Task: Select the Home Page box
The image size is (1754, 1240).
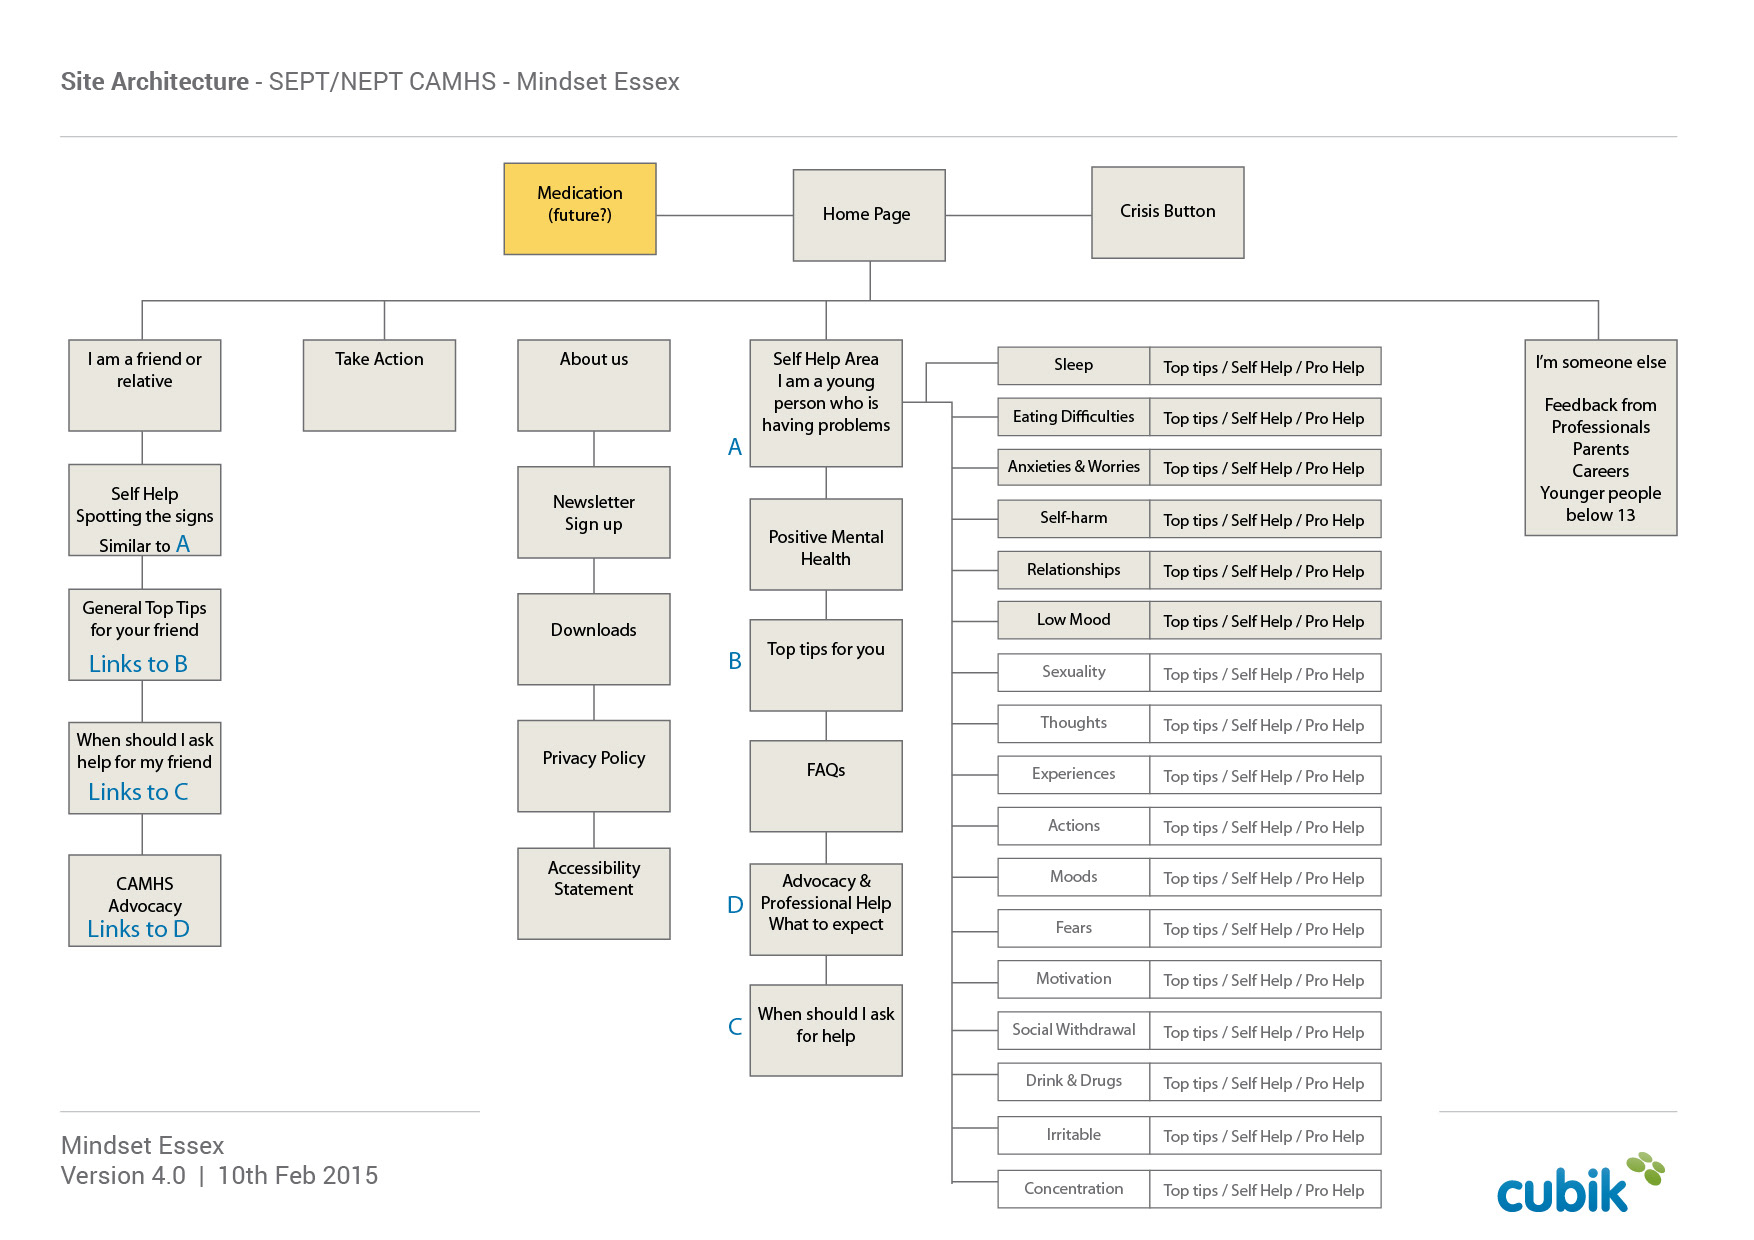Action: click(869, 215)
